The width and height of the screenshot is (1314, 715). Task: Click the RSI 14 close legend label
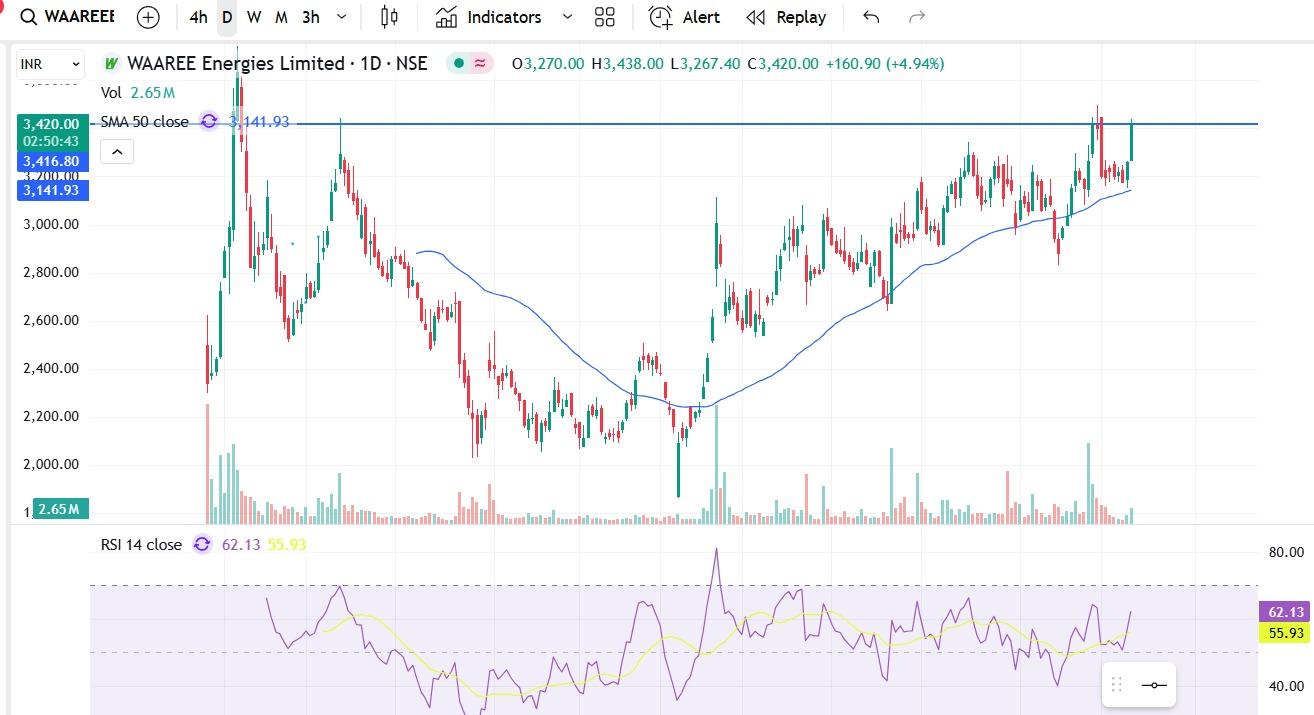click(141, 545)
